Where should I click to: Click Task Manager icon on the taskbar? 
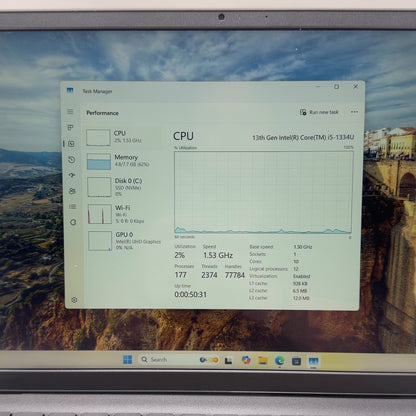point(313,361)
